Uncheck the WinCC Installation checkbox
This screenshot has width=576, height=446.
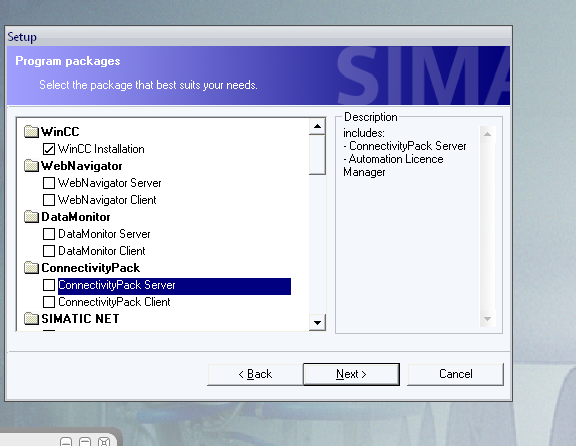pos(49,149)
